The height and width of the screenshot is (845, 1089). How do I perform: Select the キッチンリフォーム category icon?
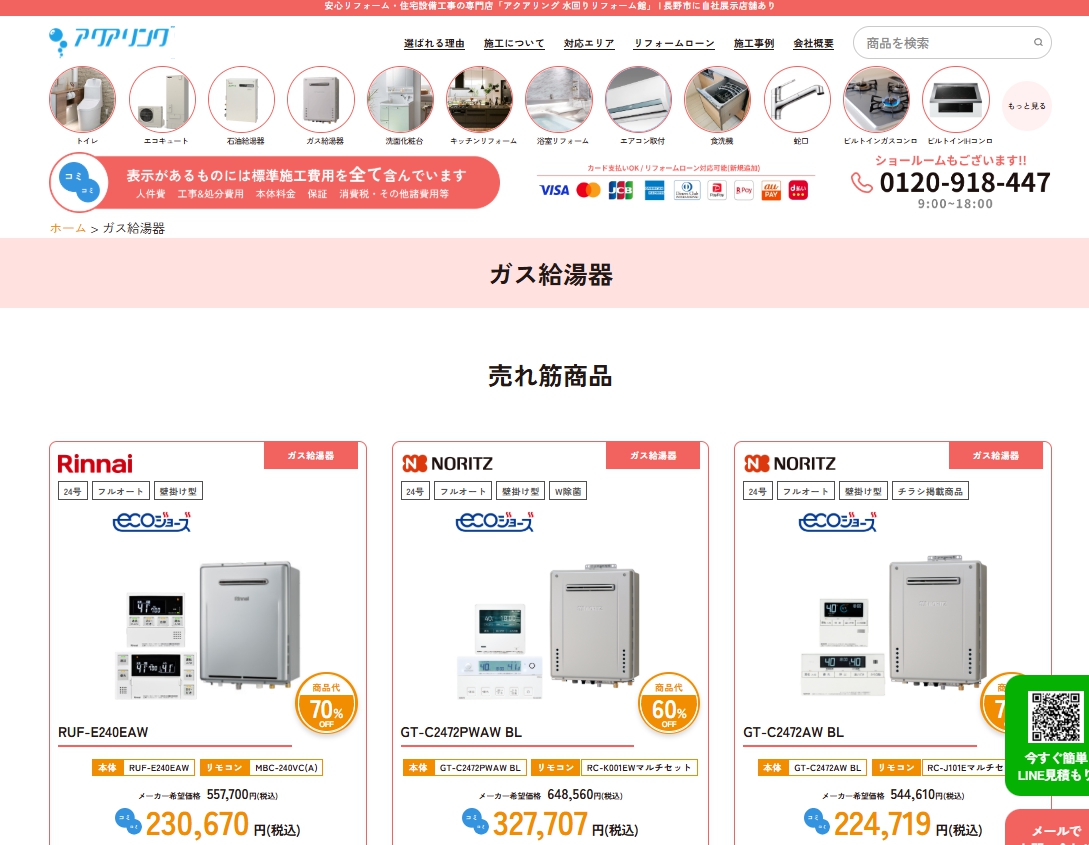click(x=480, y=99)
